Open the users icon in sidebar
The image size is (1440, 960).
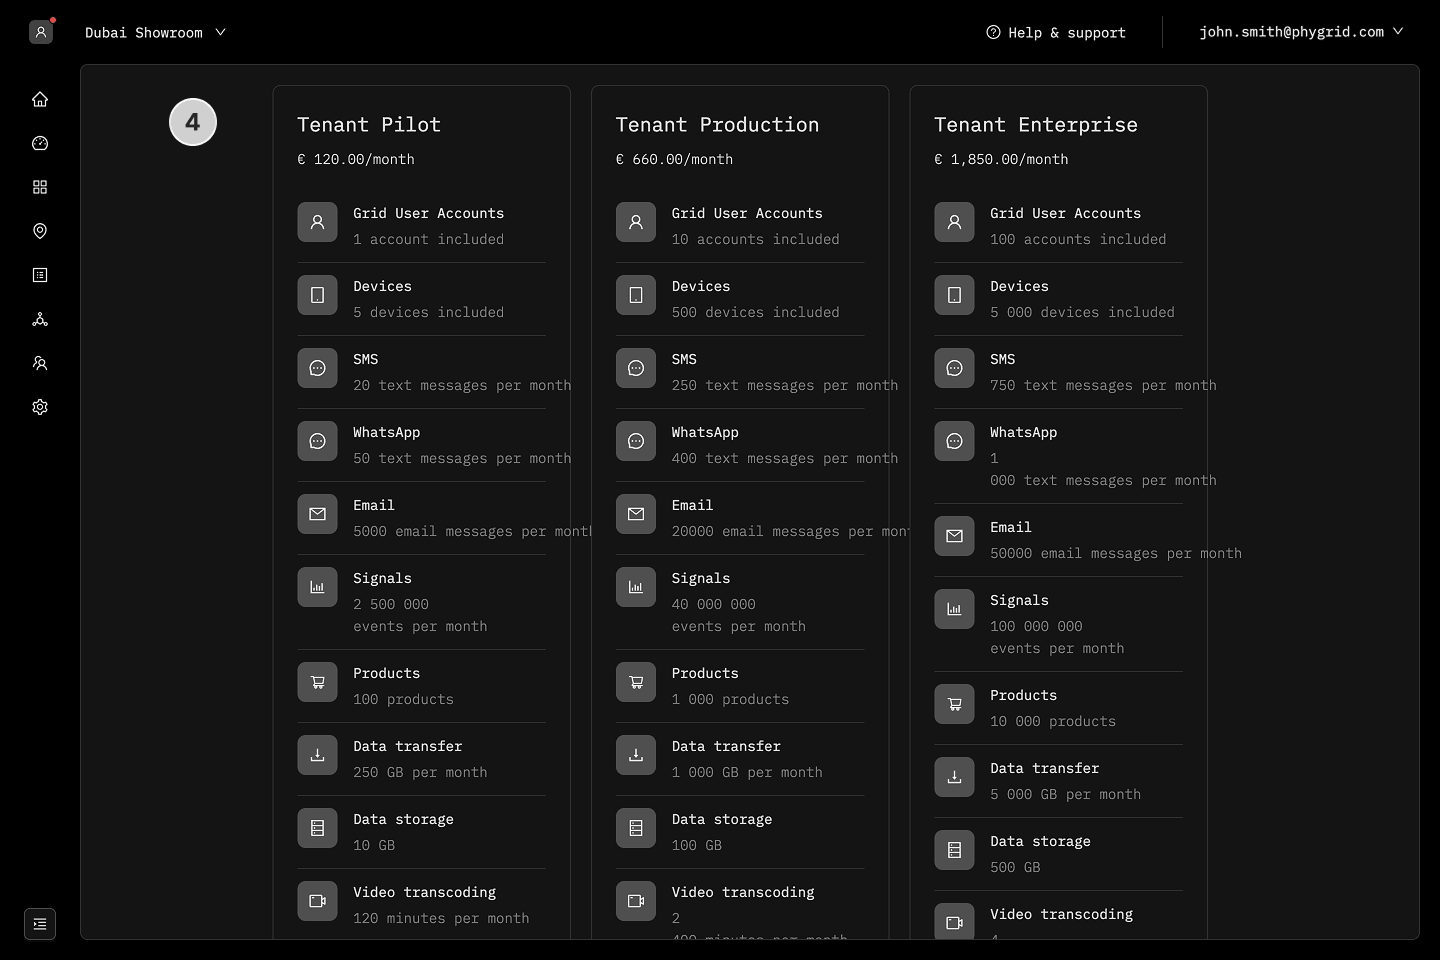click(x=40, y=363)
